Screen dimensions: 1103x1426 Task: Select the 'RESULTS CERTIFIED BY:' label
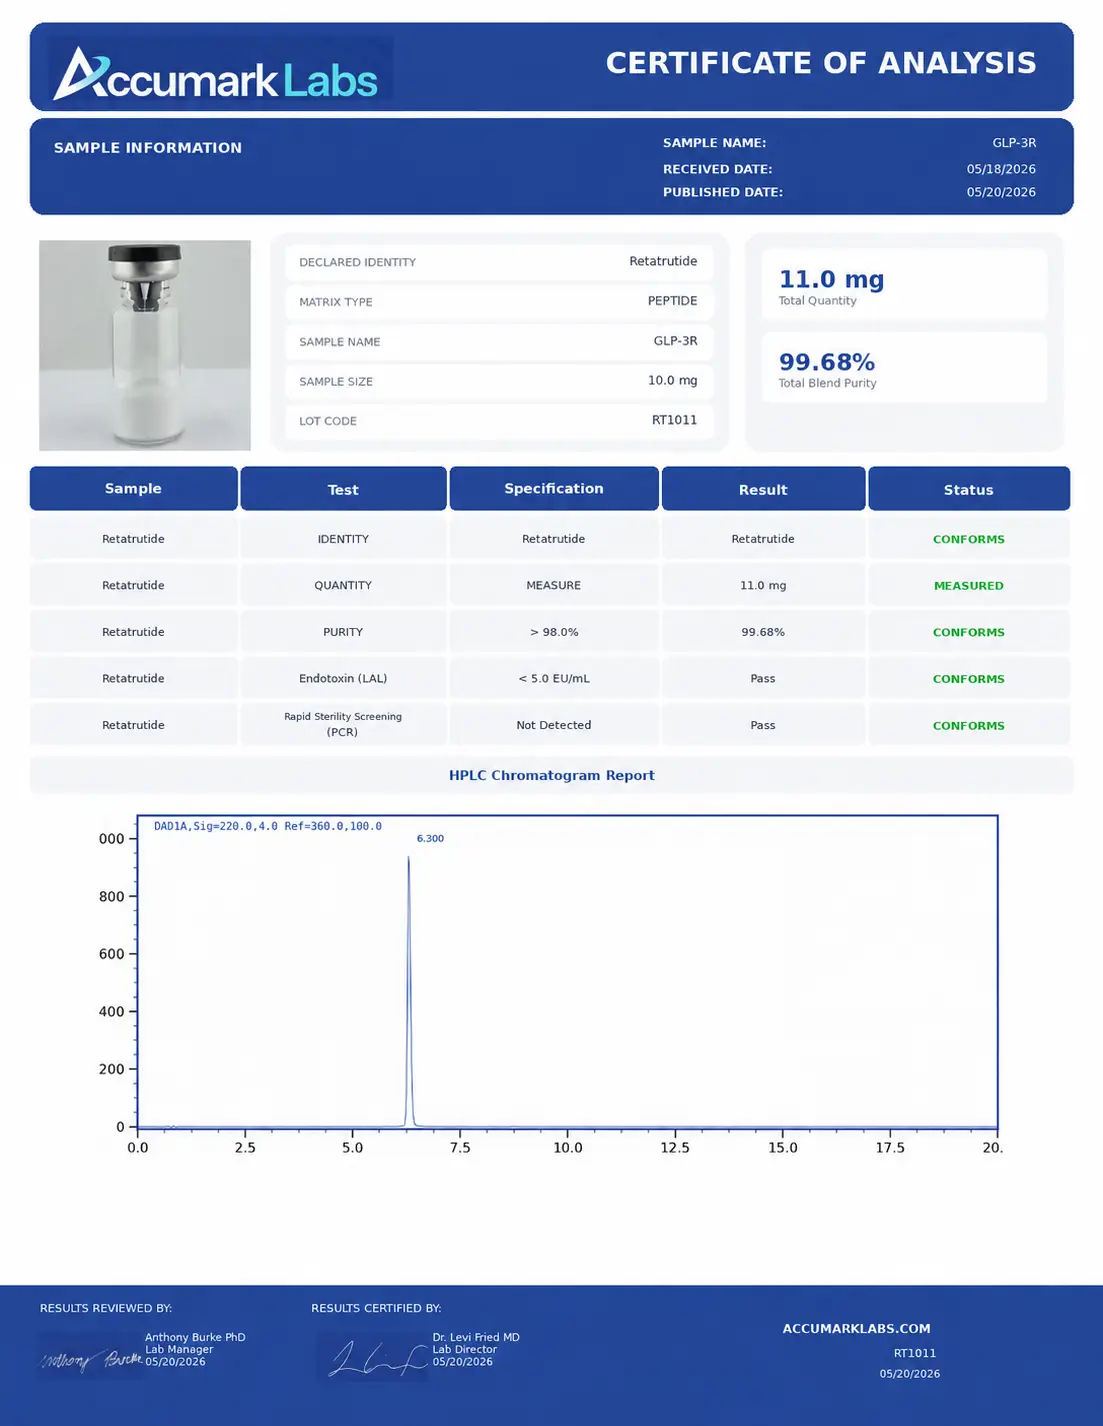(376, 1308)
